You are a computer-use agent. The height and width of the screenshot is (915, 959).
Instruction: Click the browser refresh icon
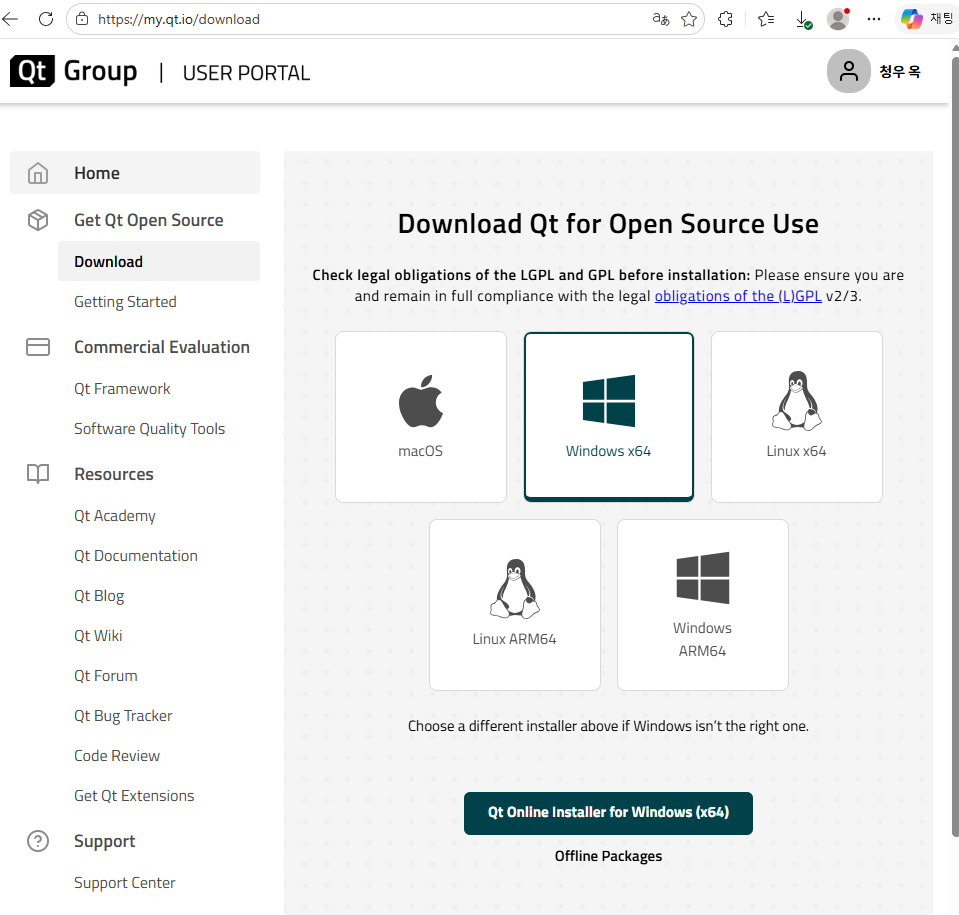pyautogui.click(x=46, y=19)
